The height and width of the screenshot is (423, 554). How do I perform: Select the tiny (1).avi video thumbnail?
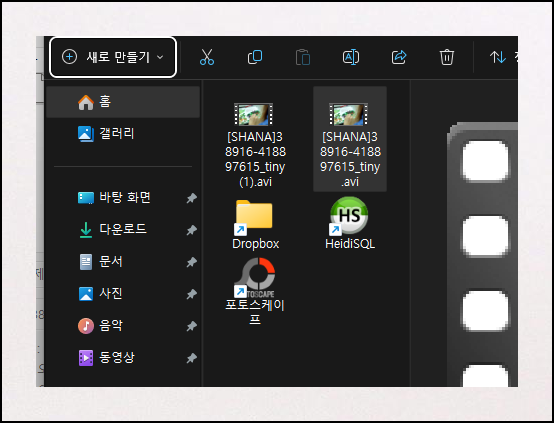[253, 114]
